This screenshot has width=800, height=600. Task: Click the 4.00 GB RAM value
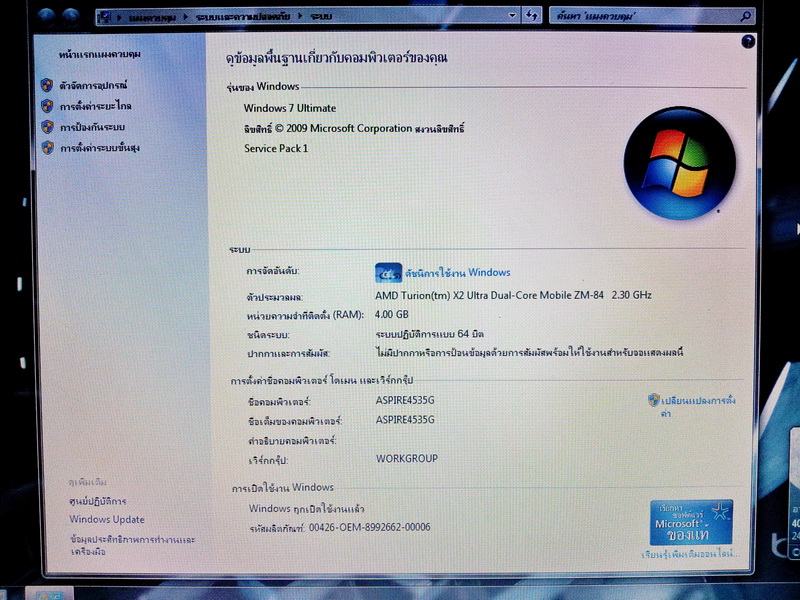click(x=392, y=314)
